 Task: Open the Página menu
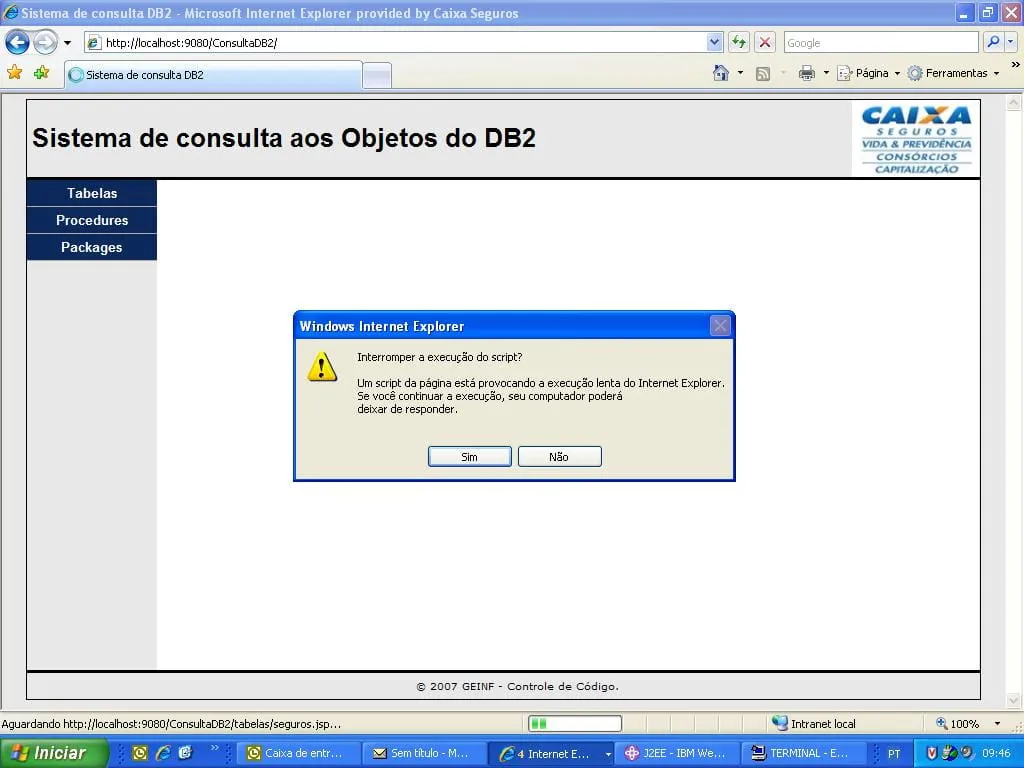(869, 73)
